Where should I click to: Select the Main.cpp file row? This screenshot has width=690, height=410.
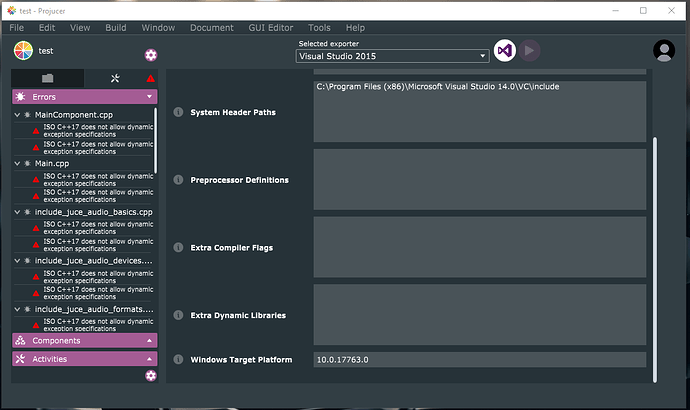click(84, 163)
